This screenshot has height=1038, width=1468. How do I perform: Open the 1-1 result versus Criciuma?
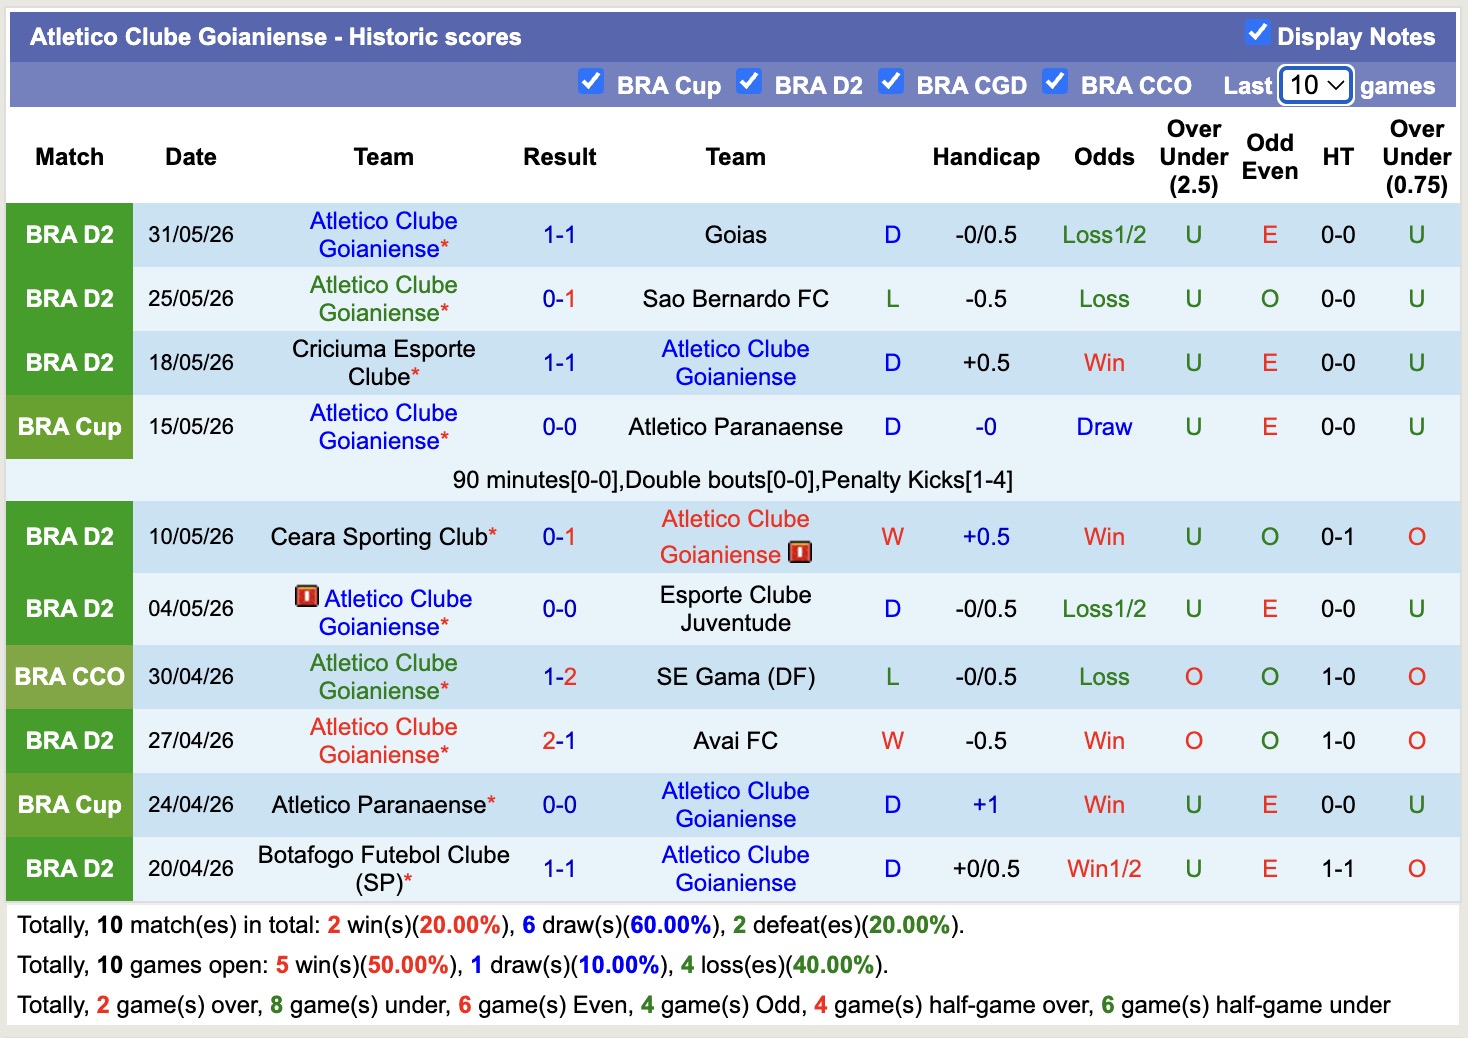(x=559, y=363)
